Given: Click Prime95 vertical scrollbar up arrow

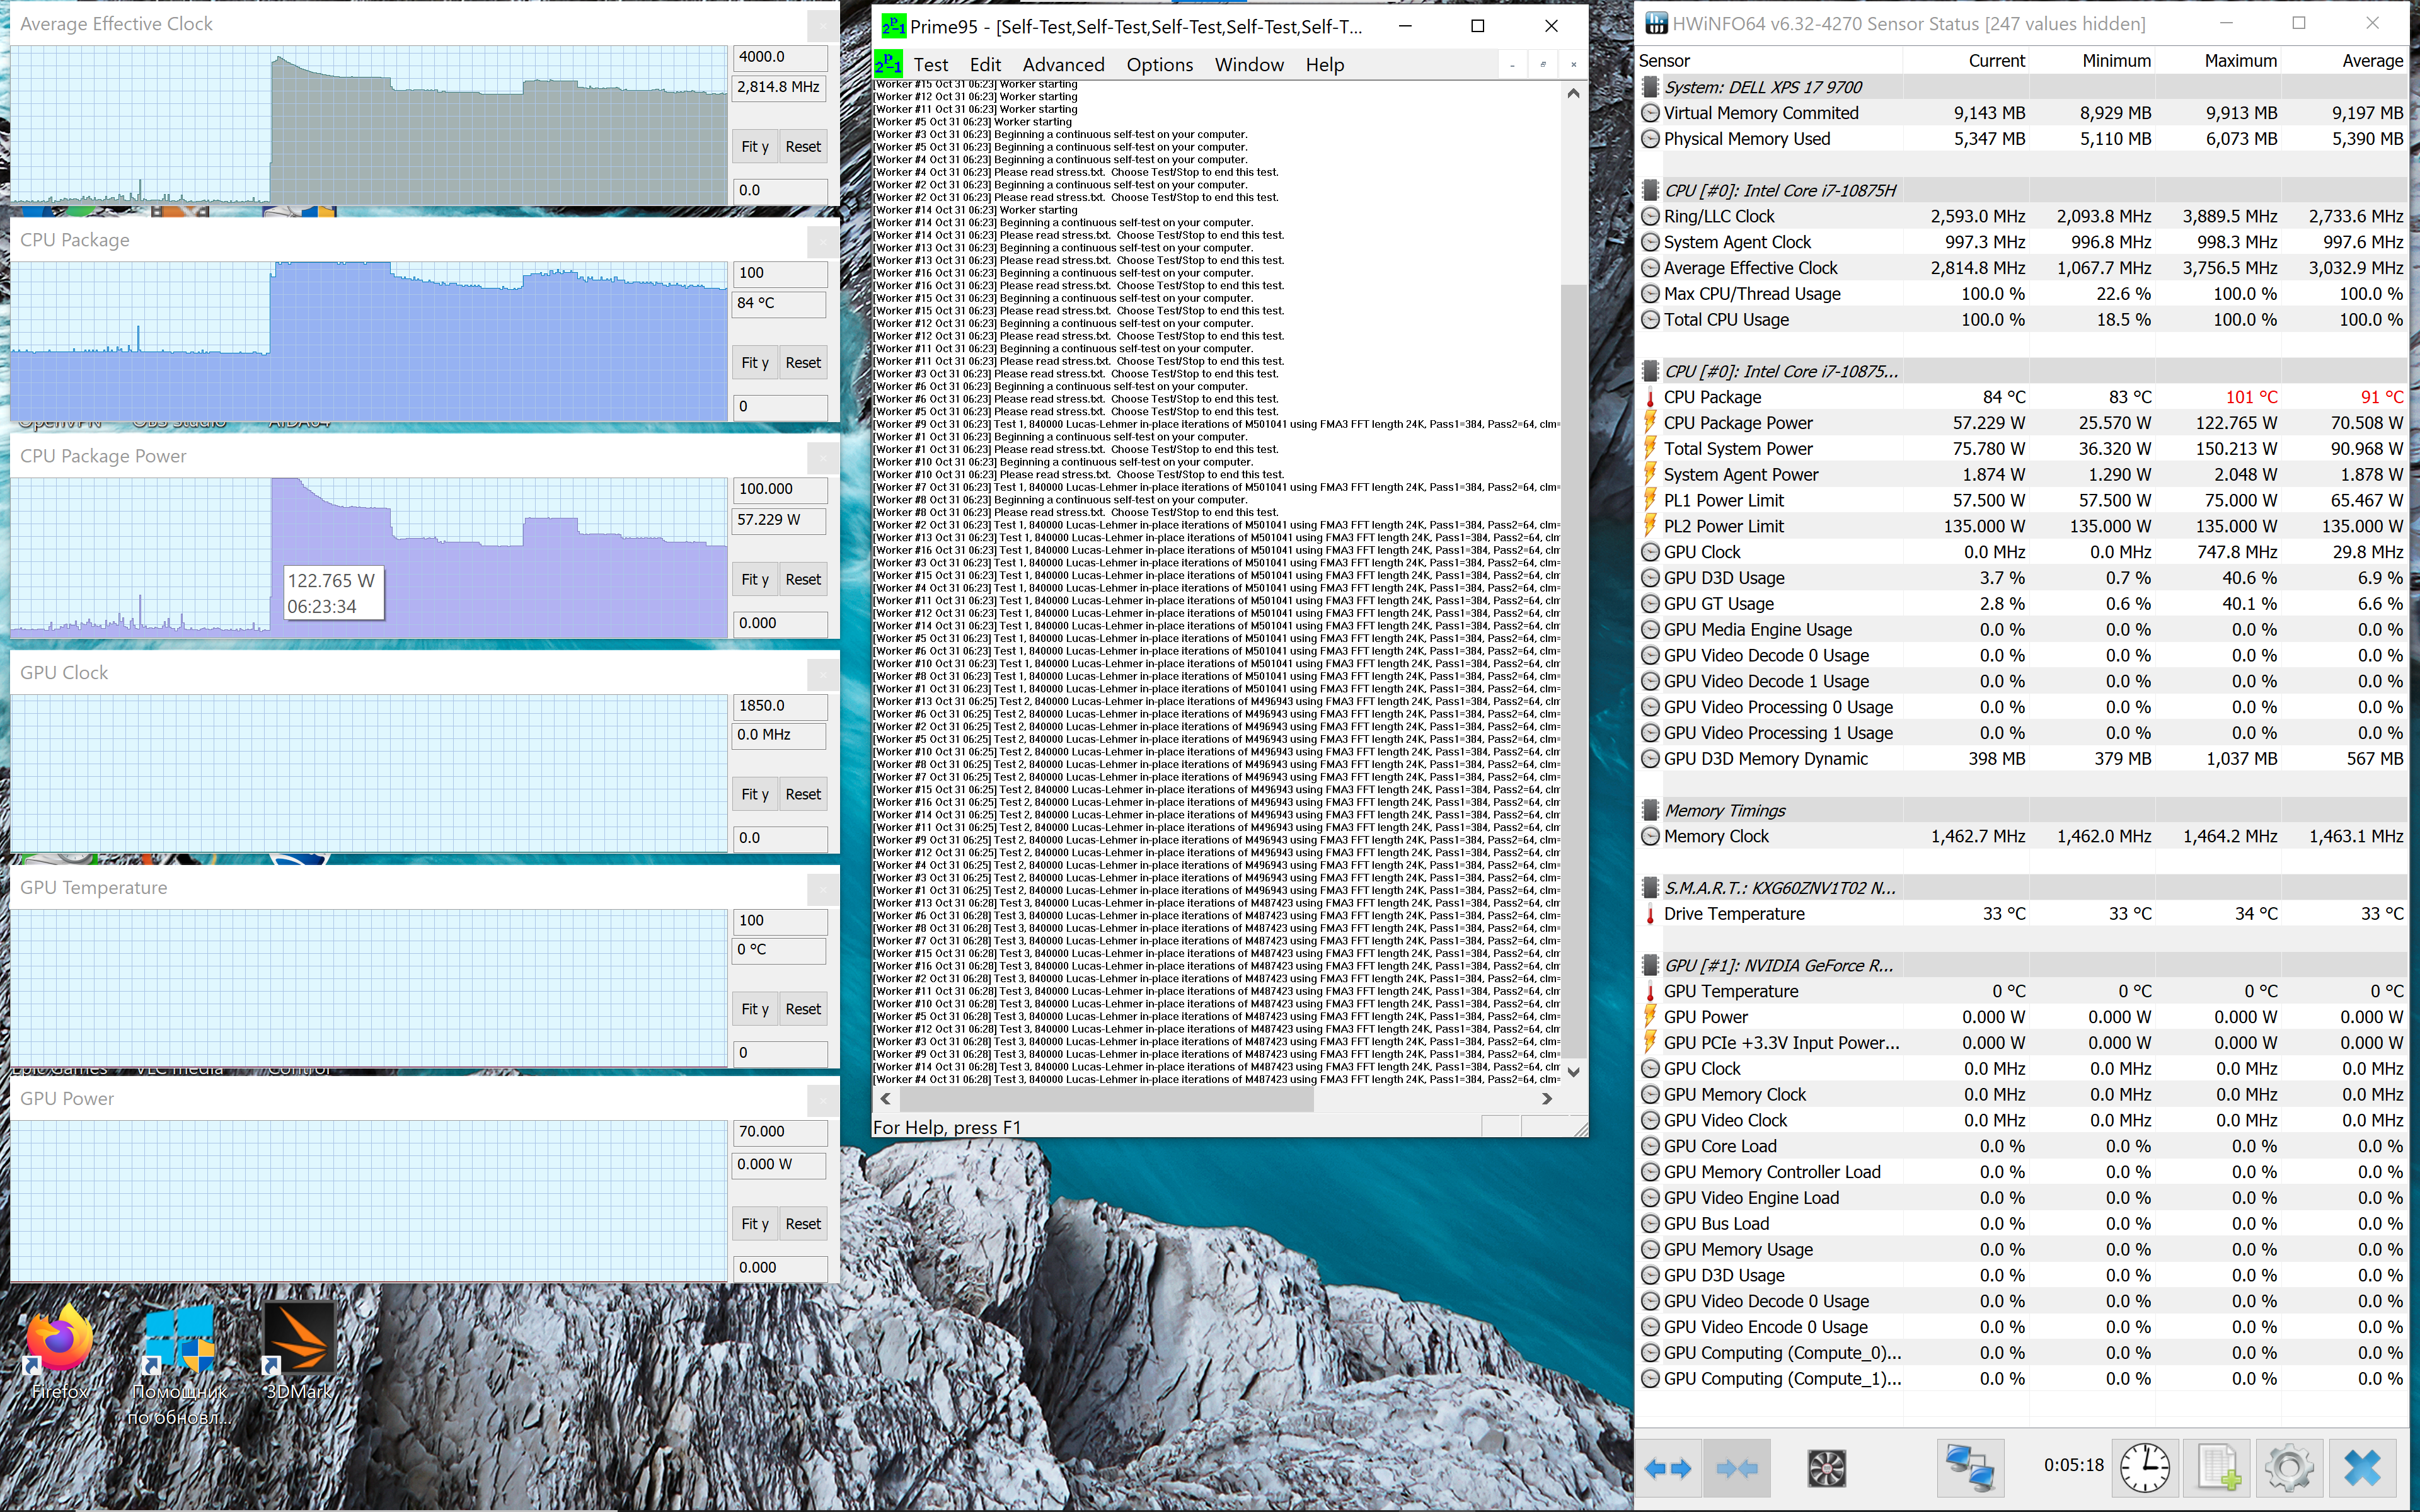Looking at the screenshot, I should [1573, 94].
